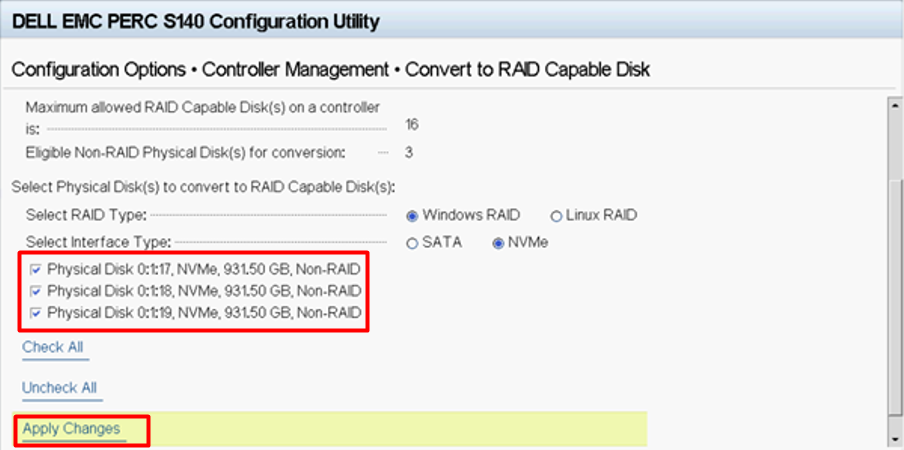This screenshot has width=904, height=450.
Task: Click the vertical scrollbar thumb
Action: pos(894,260)
